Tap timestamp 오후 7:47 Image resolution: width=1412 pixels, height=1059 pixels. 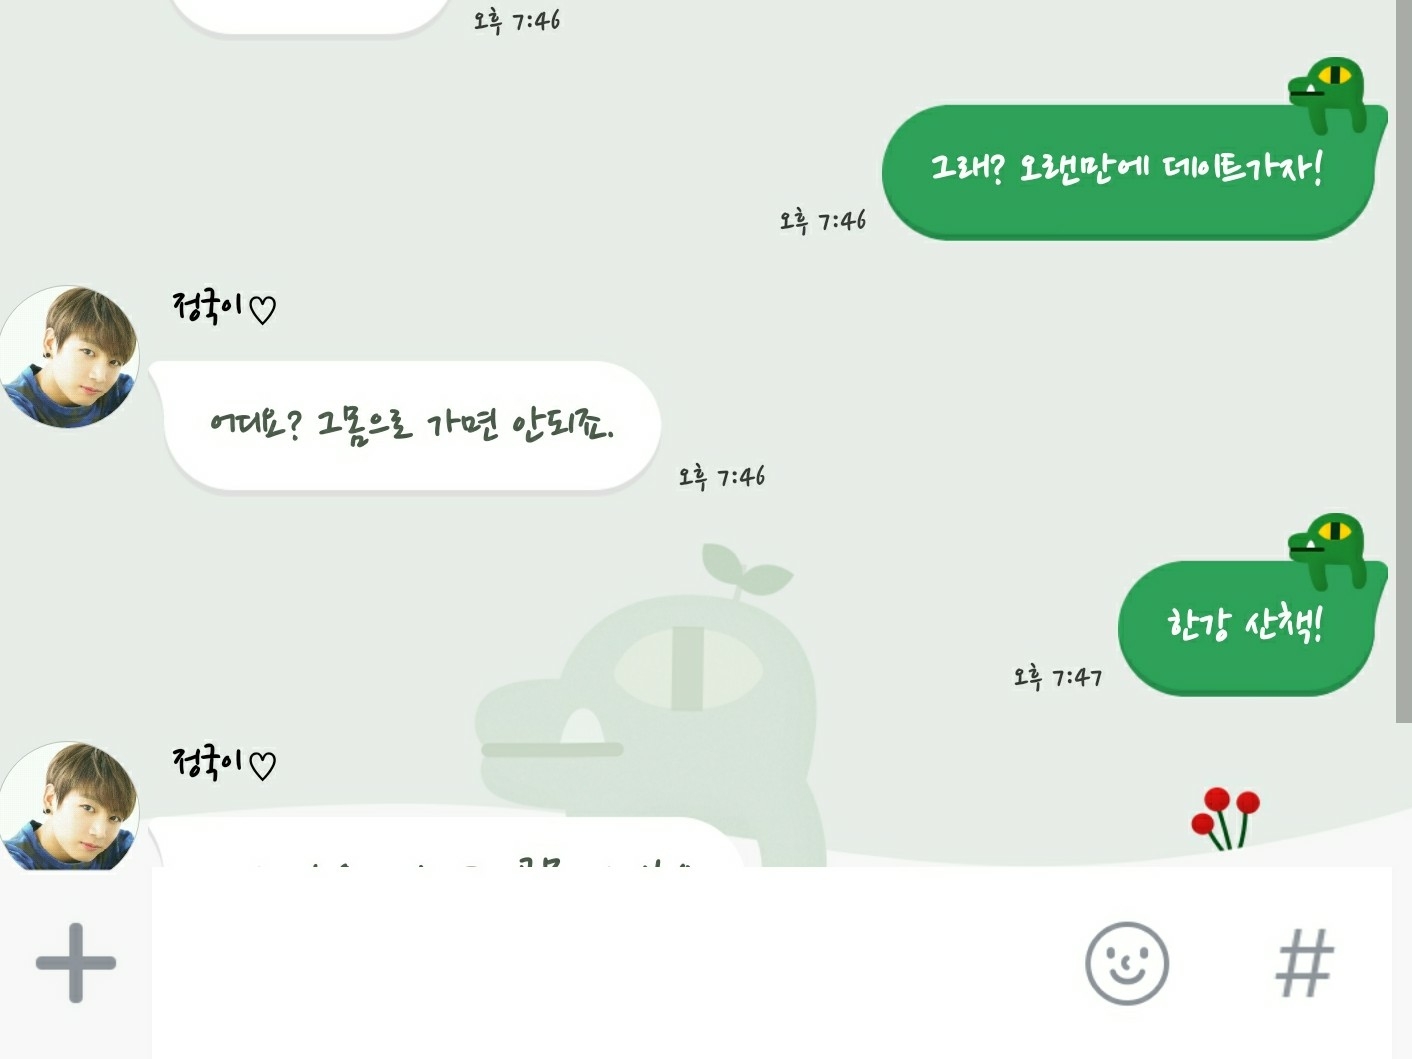point(1057,677)
